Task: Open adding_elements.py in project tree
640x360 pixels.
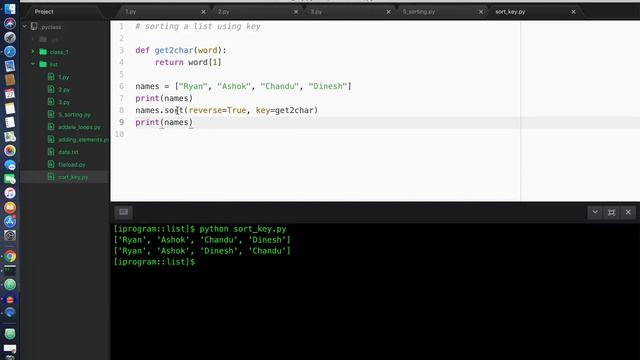Action: coord(83,140)
